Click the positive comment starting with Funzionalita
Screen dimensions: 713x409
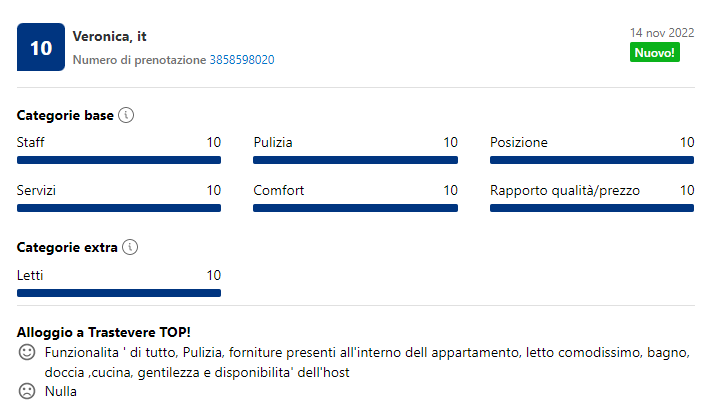pos(368,362)
